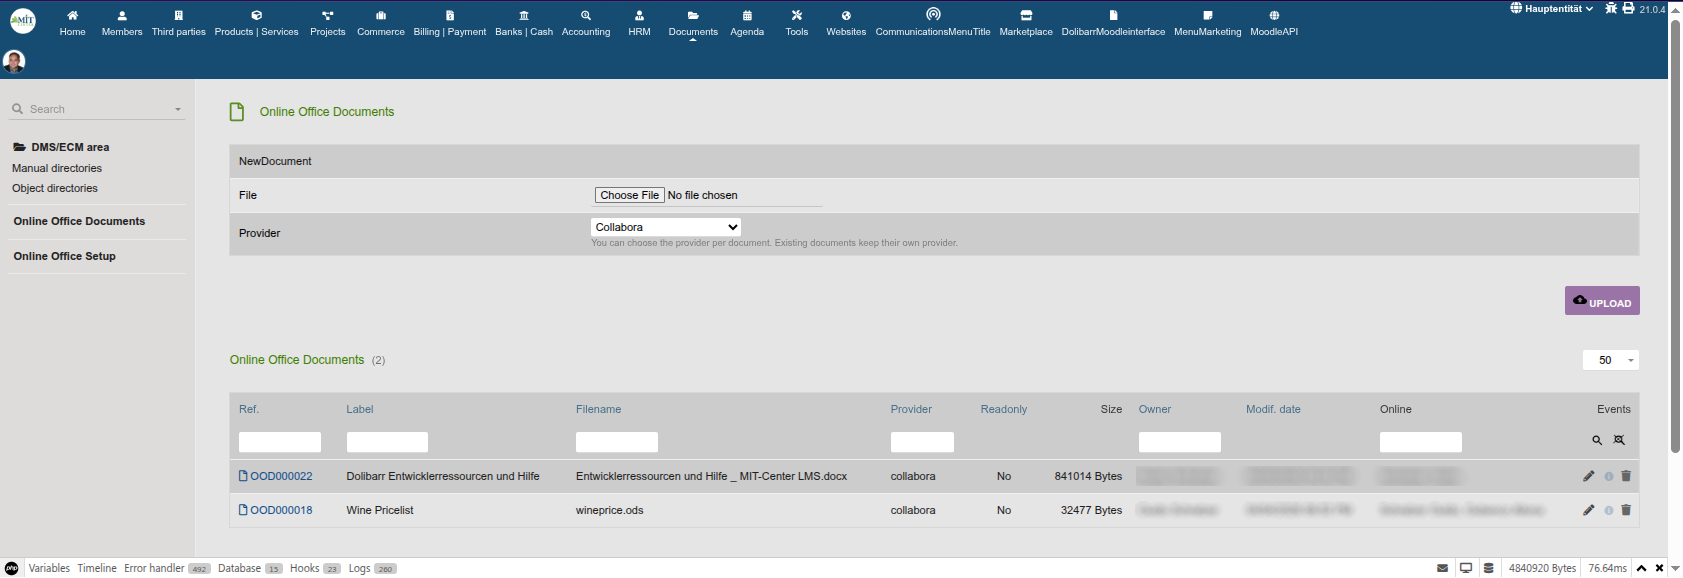The width and height of the screenshot is (1683, 578).
Task: Open the rows-per-page dropdown showing 50
Action: click(1610, 360)
